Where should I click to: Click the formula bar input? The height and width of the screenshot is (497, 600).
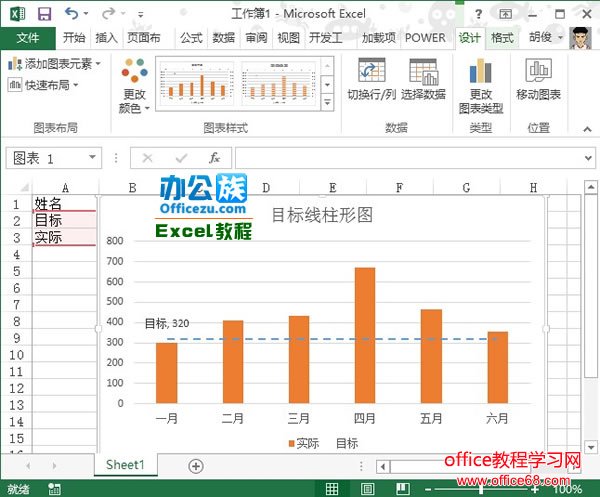tap(408, 158)
